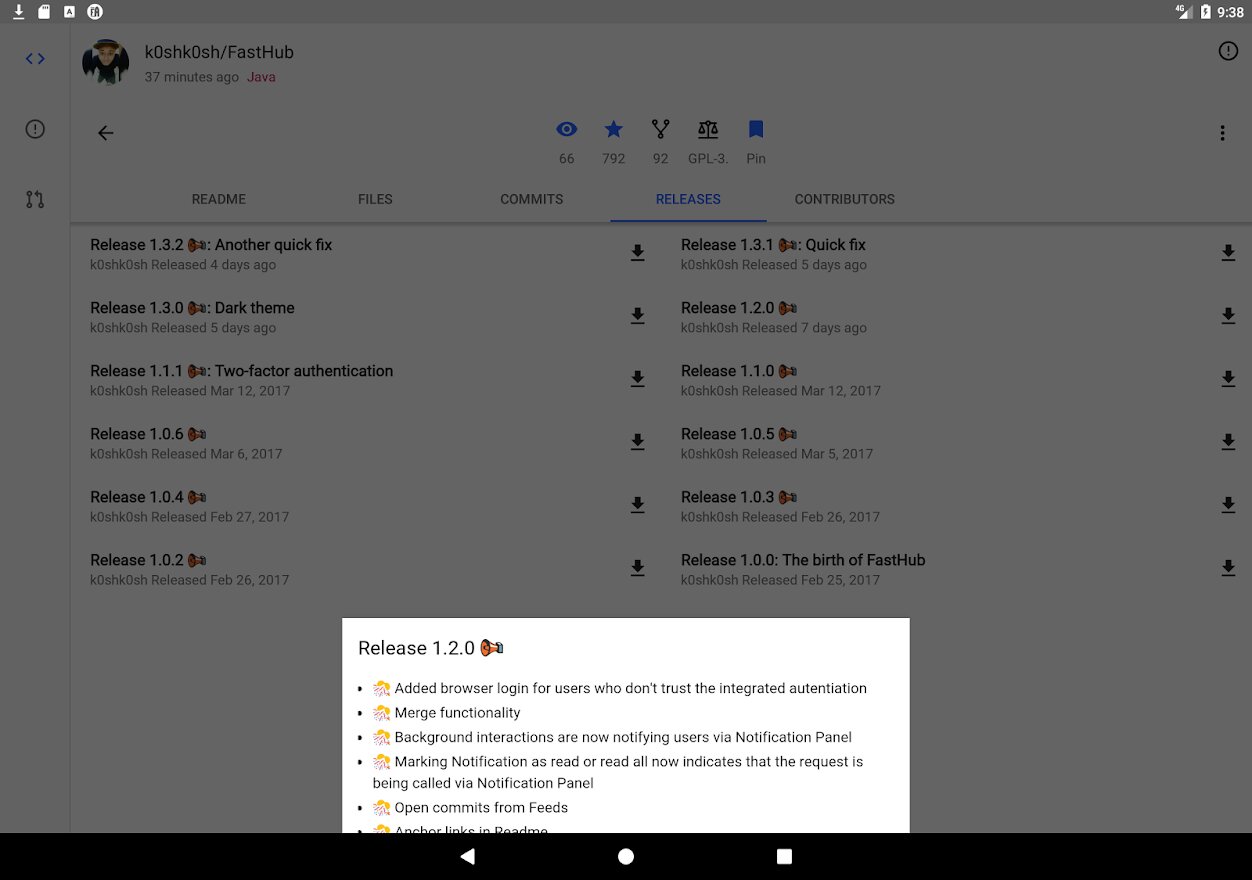
Task: Download Release 1.2.0 from the list
Action: point(1228,316)
